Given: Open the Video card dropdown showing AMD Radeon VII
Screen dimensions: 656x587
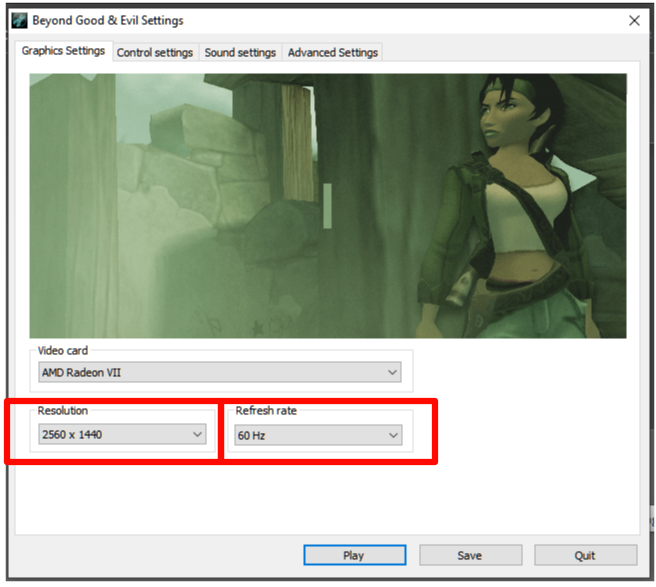Looking at the screenshot, I should pos(220,372).
